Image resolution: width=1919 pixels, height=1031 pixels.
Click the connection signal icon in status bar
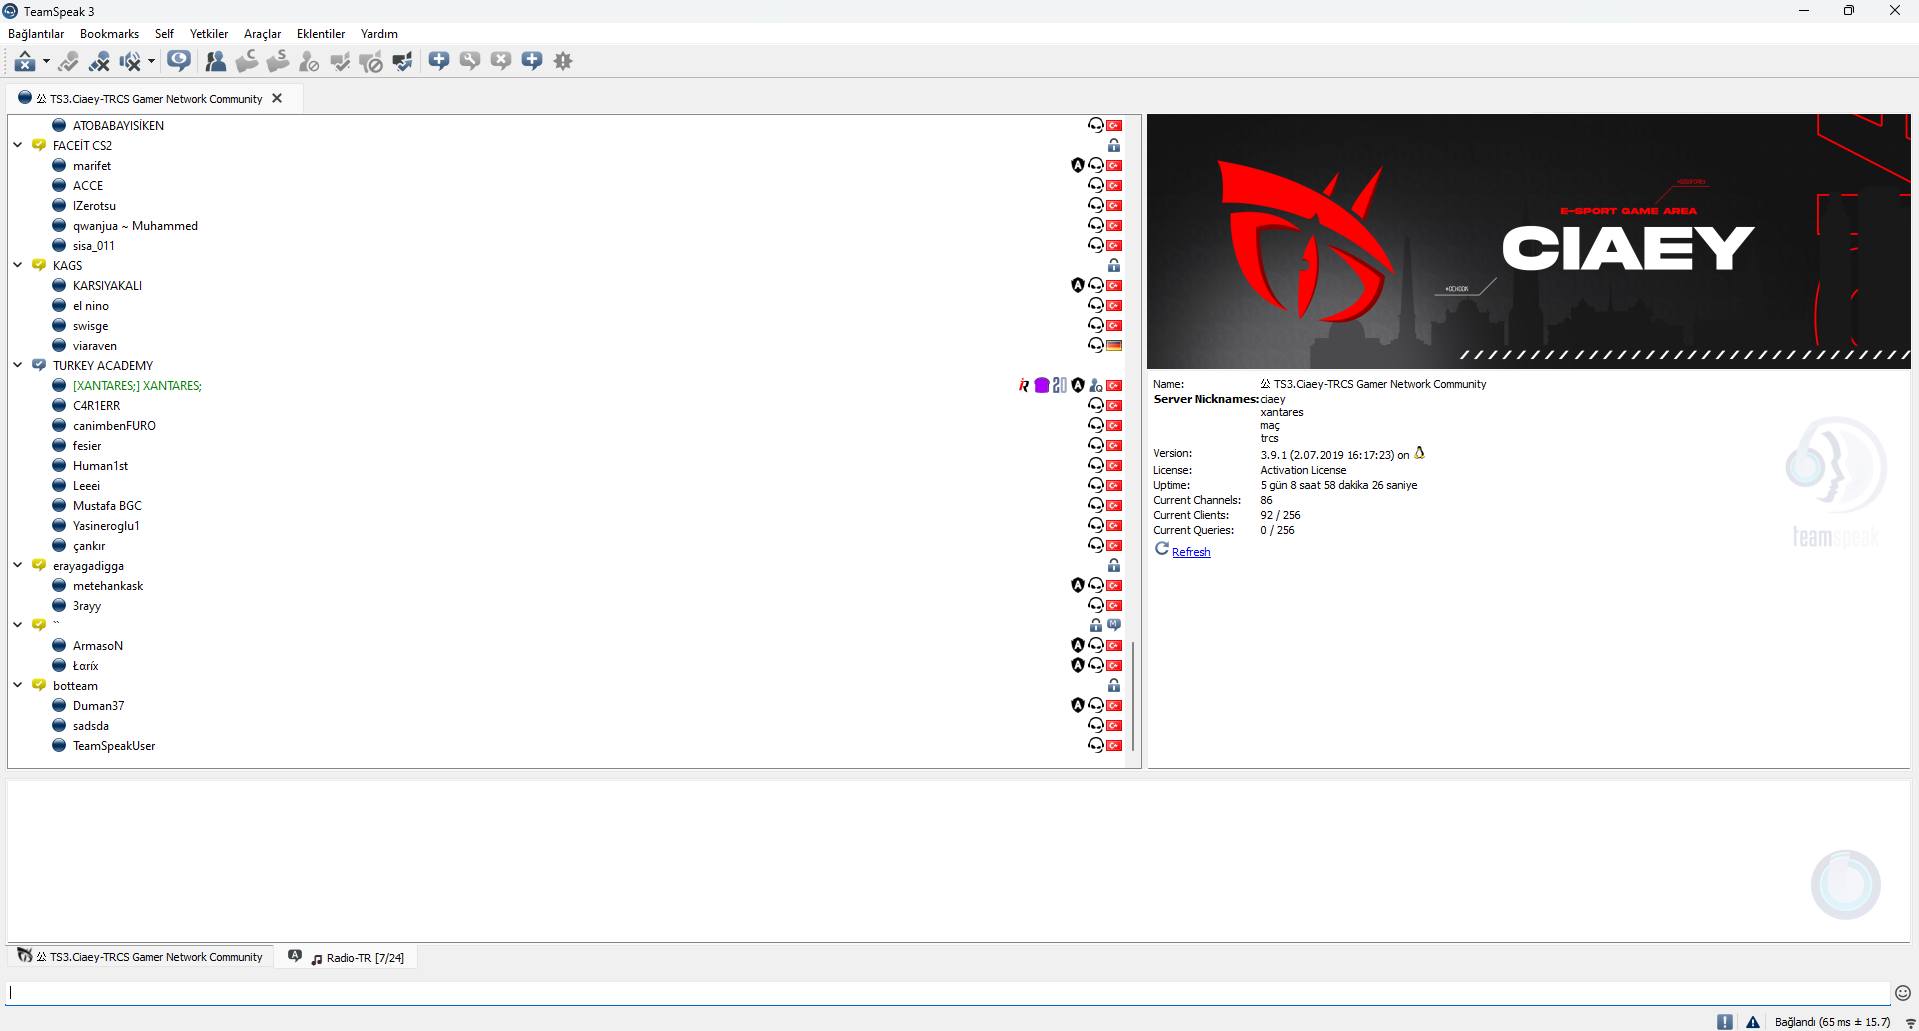(1910, 1023)
